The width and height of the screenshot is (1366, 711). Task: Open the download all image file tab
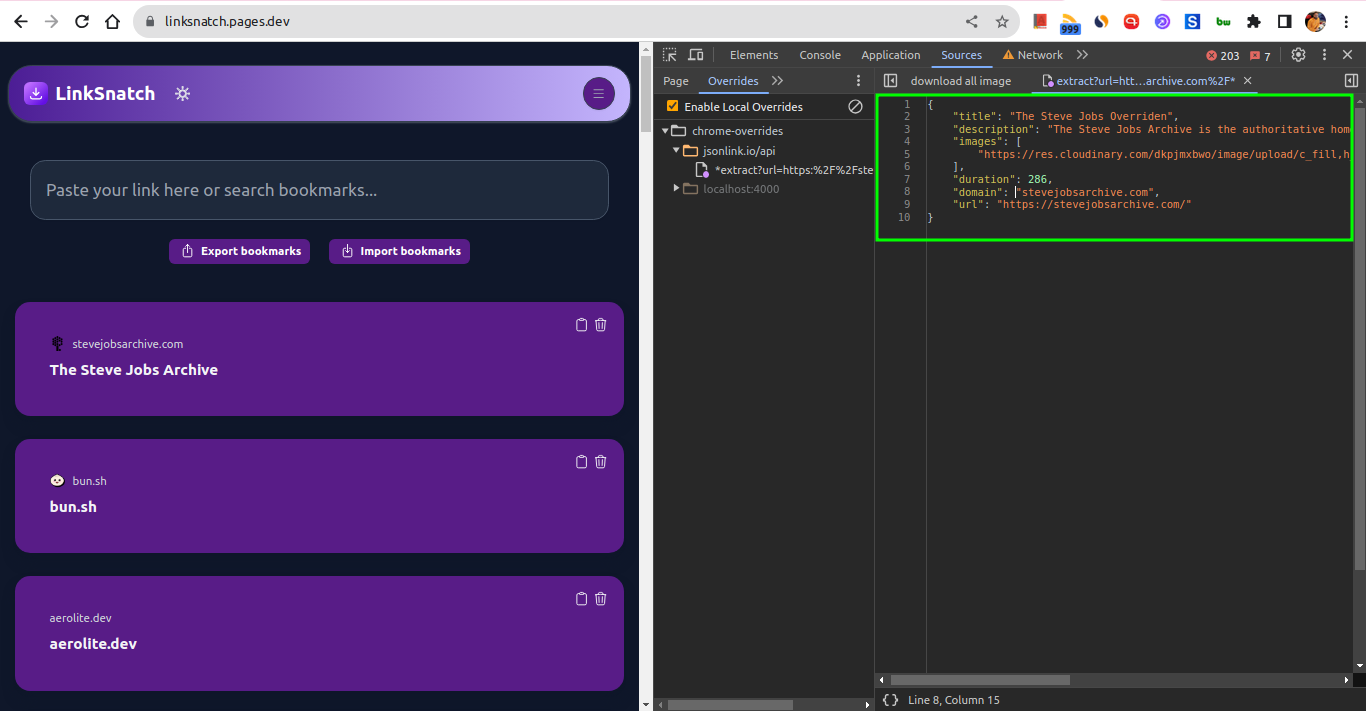tap(960, 81)
